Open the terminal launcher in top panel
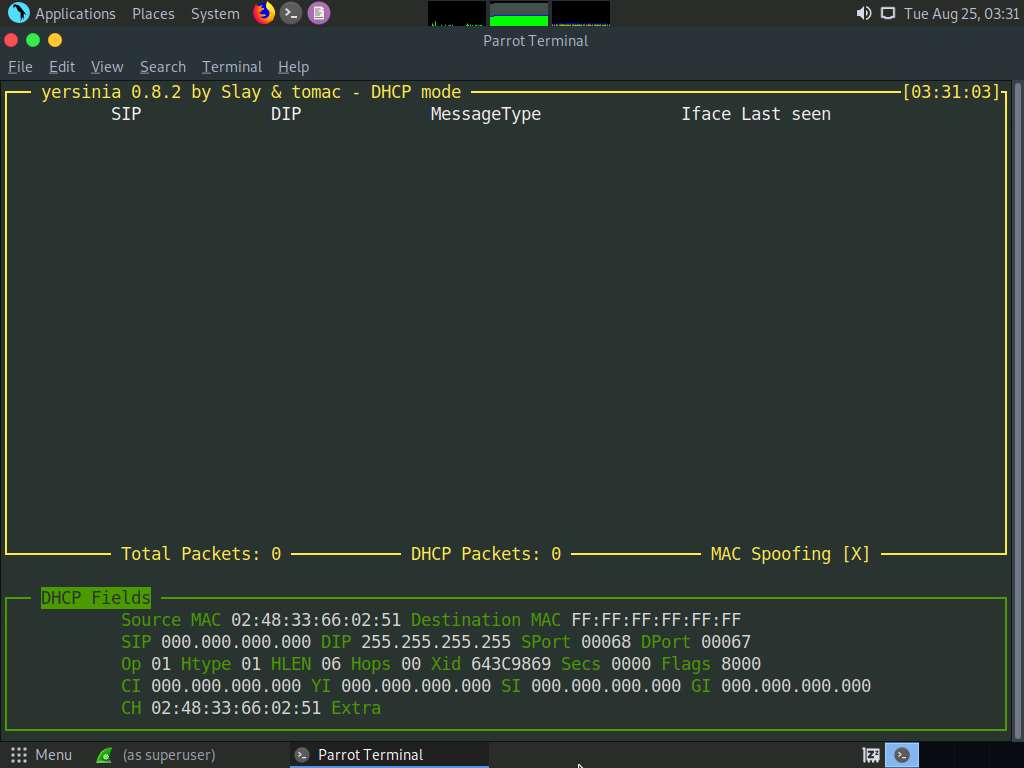1024x768 pixels. [291, 13]
